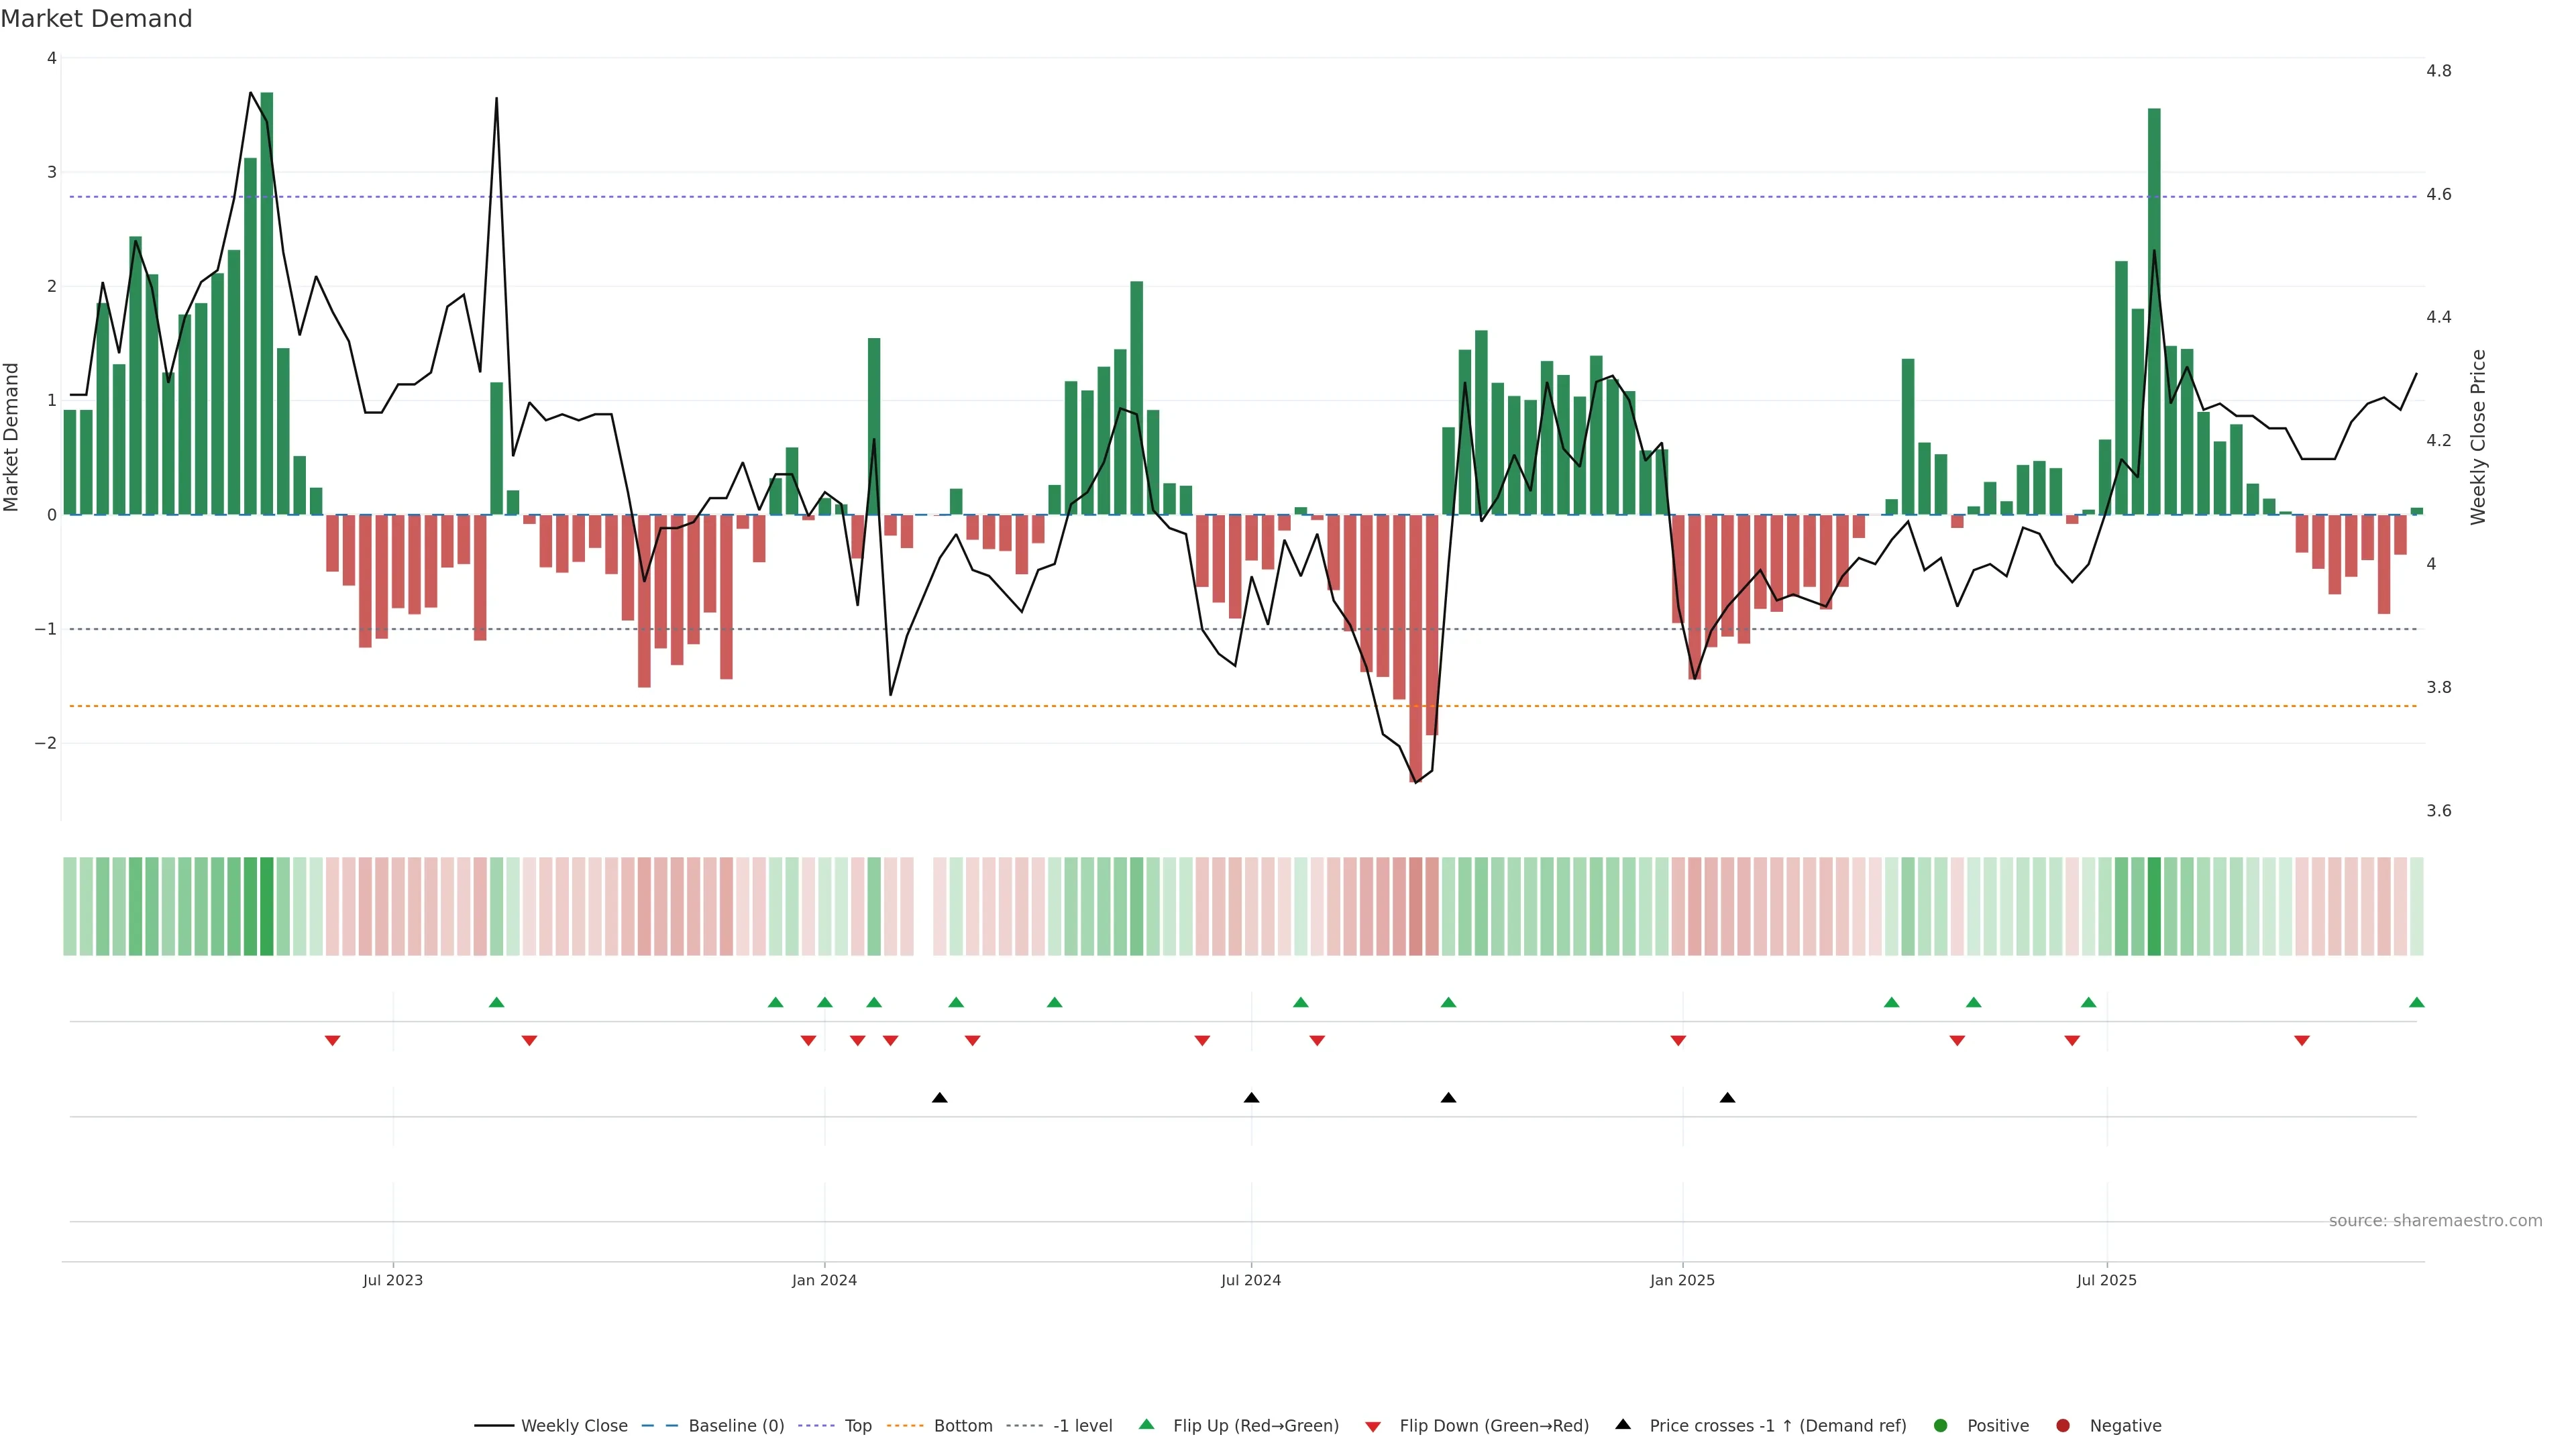Click the Jan 2025 x-axis label
This screenshot has height=1449, width=2576.
pos(1682,1280)
